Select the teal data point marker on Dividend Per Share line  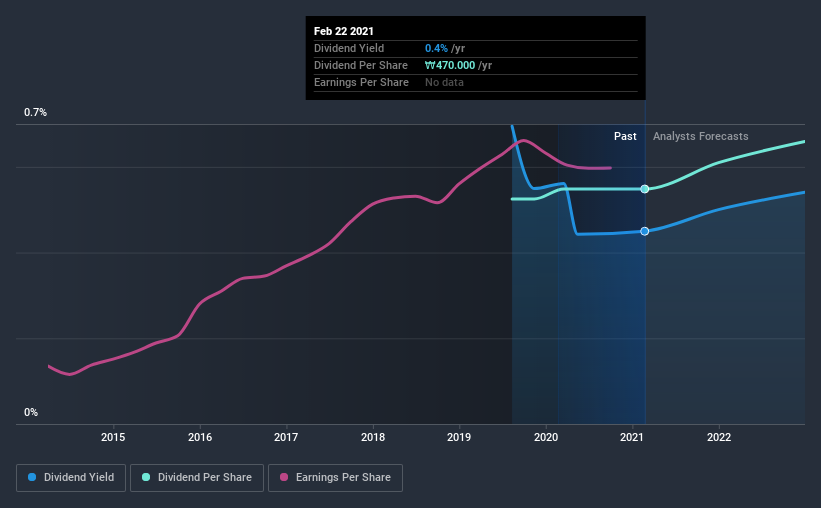tap(645, 189)
